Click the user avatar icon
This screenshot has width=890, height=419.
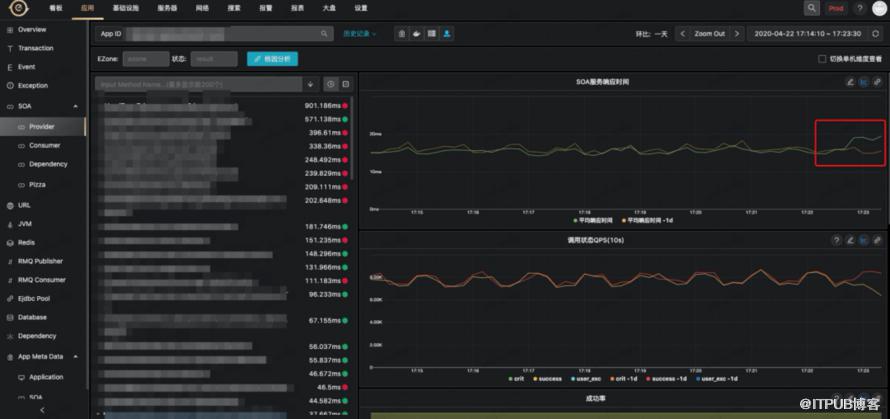[x=878, y=8]
